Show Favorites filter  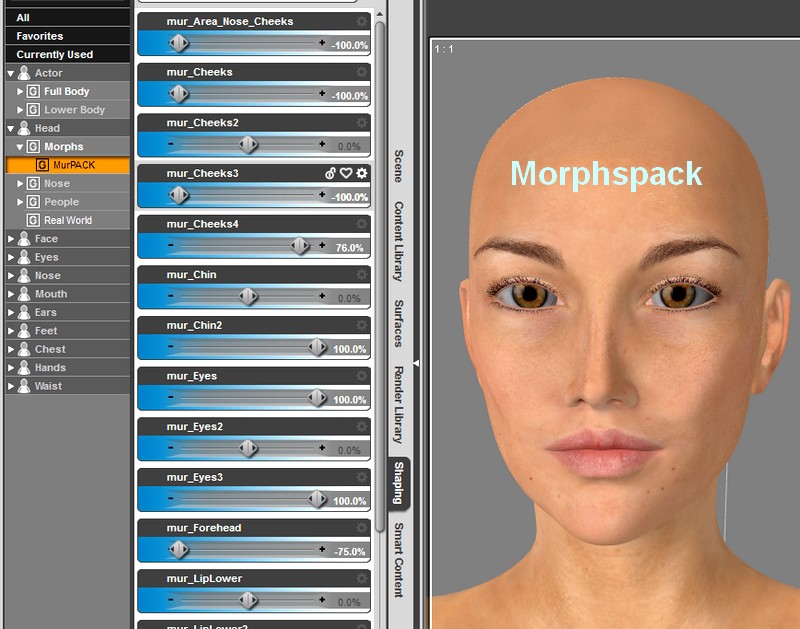(x=67, y=36)
